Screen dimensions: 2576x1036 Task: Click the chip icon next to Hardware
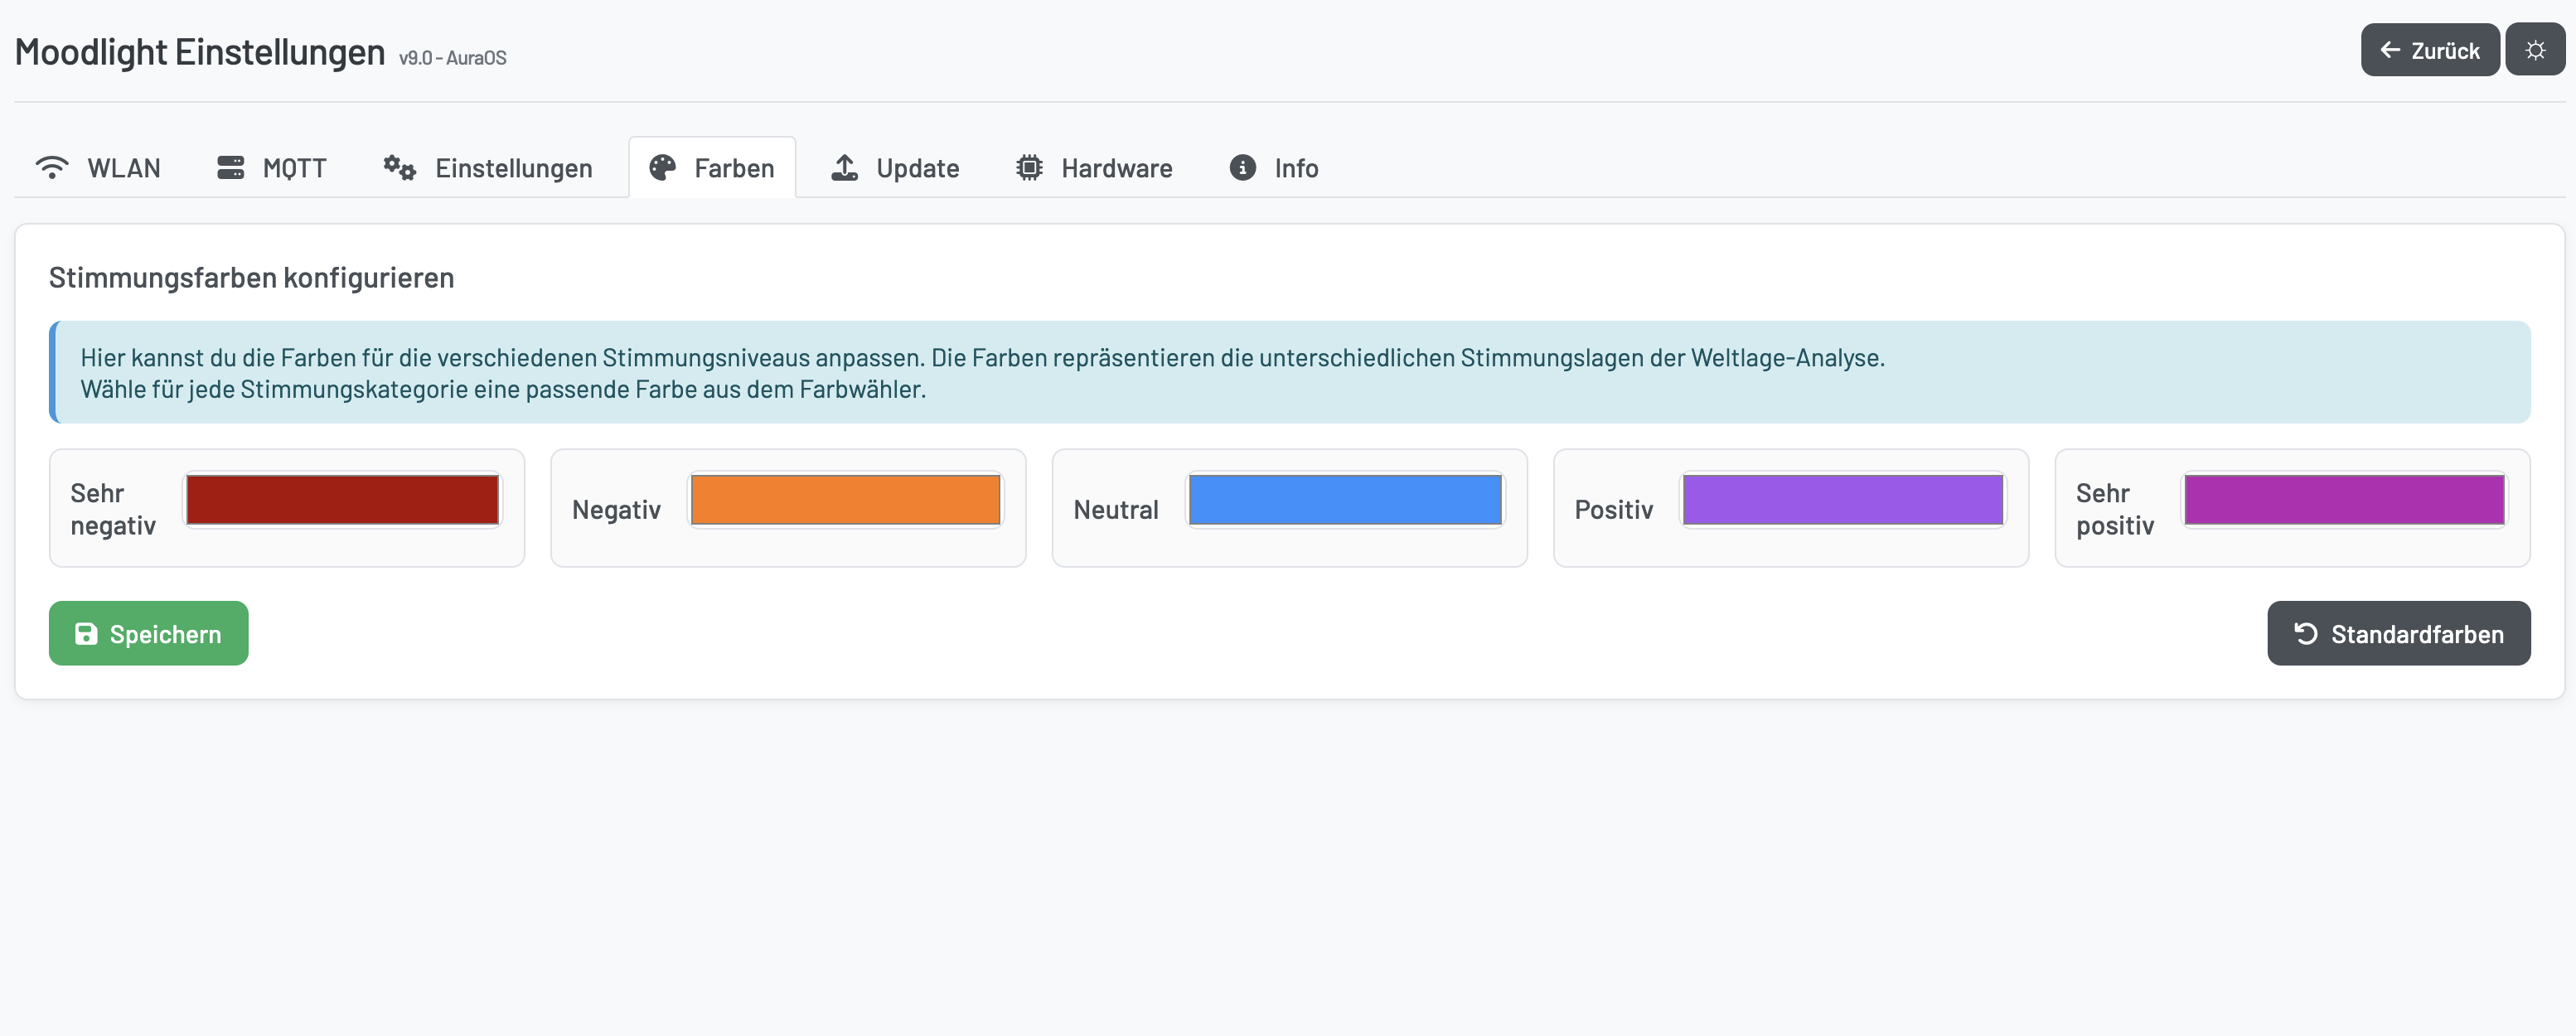point(1028,167)
